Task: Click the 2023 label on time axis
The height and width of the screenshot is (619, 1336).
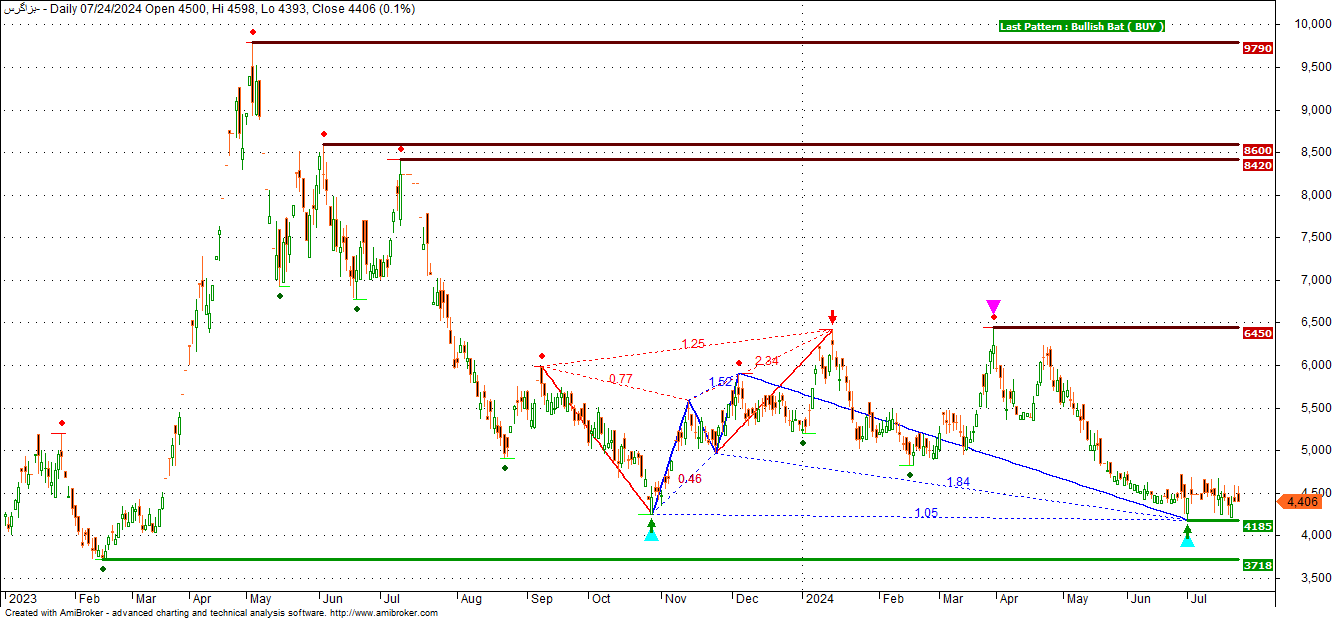Action: tap(23, 598)
